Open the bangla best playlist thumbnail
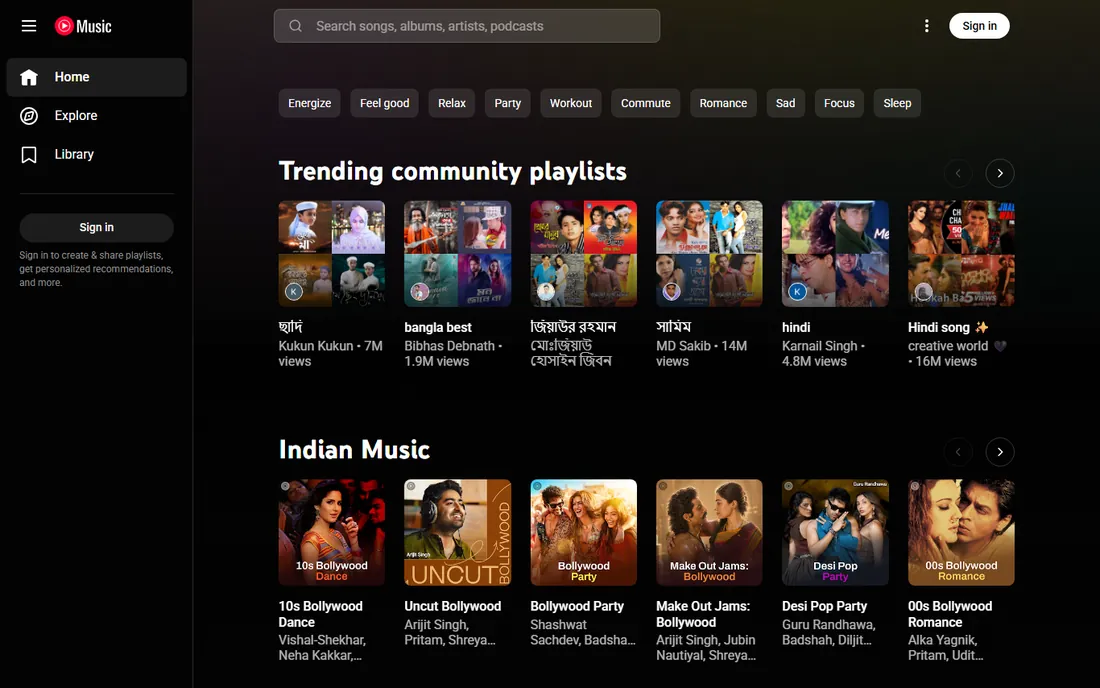 (x=457, y=254)
